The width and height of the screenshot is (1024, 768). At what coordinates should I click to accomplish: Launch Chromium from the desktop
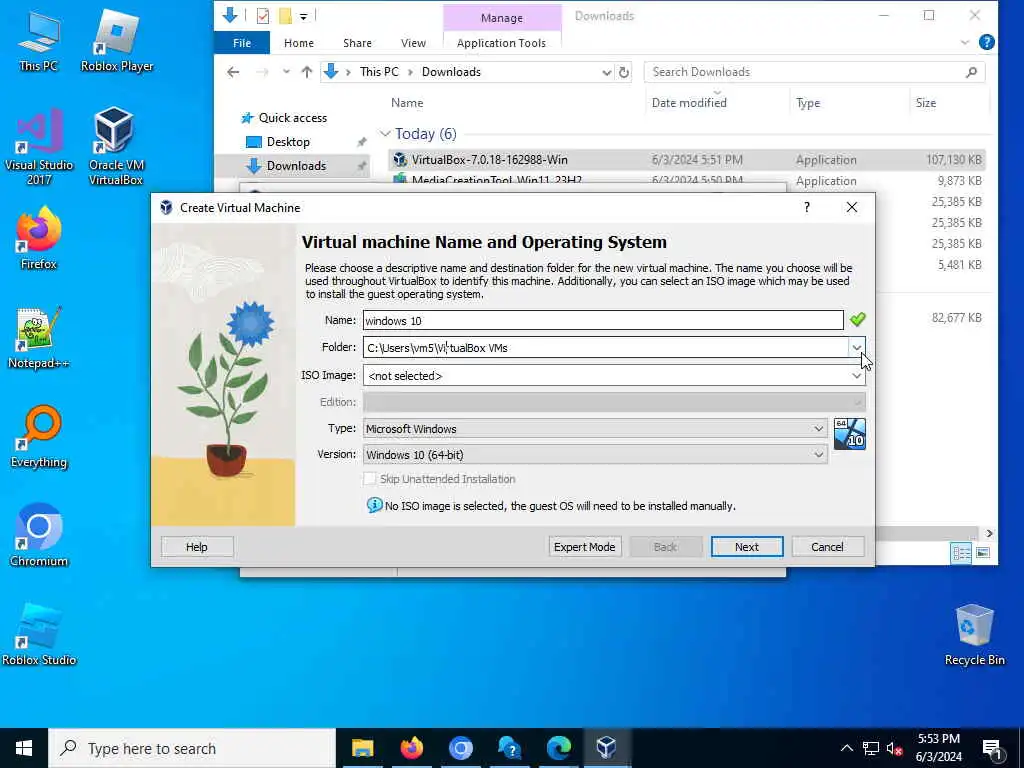tap(39, 536)
